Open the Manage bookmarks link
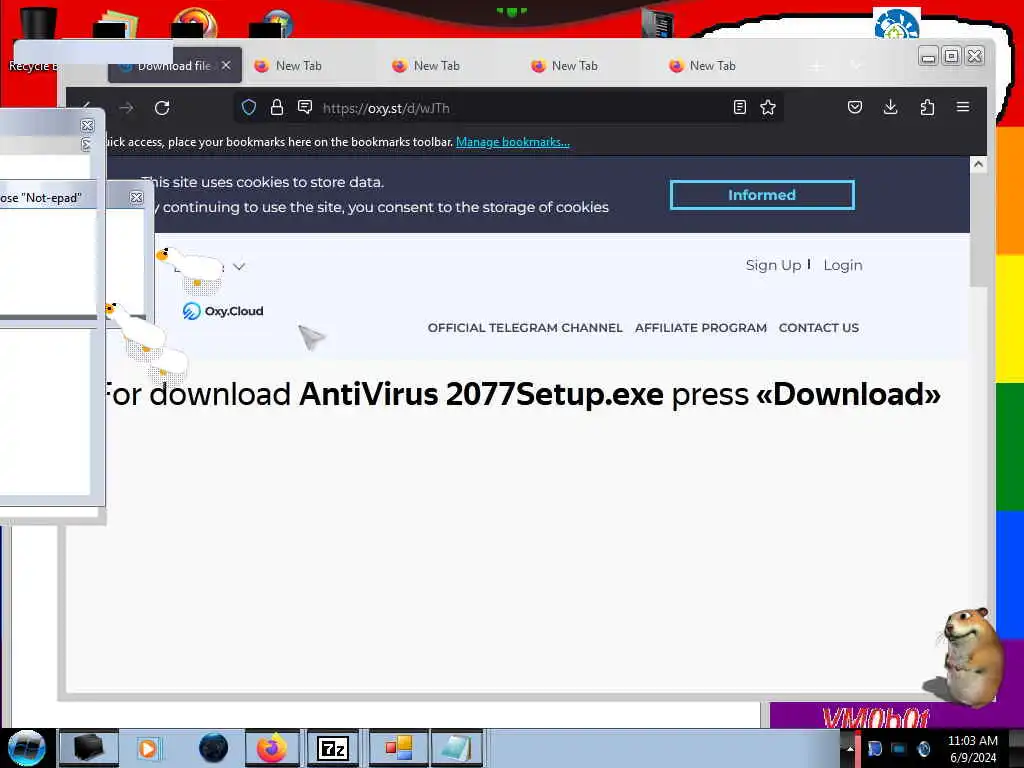 (x=513, y=142)
